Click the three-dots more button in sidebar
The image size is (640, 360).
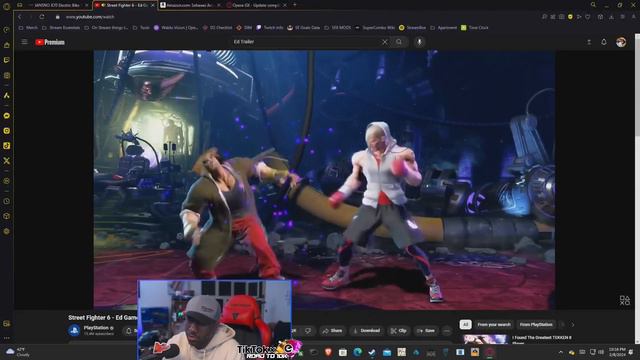pyautogui.click(x=7, y=338)
